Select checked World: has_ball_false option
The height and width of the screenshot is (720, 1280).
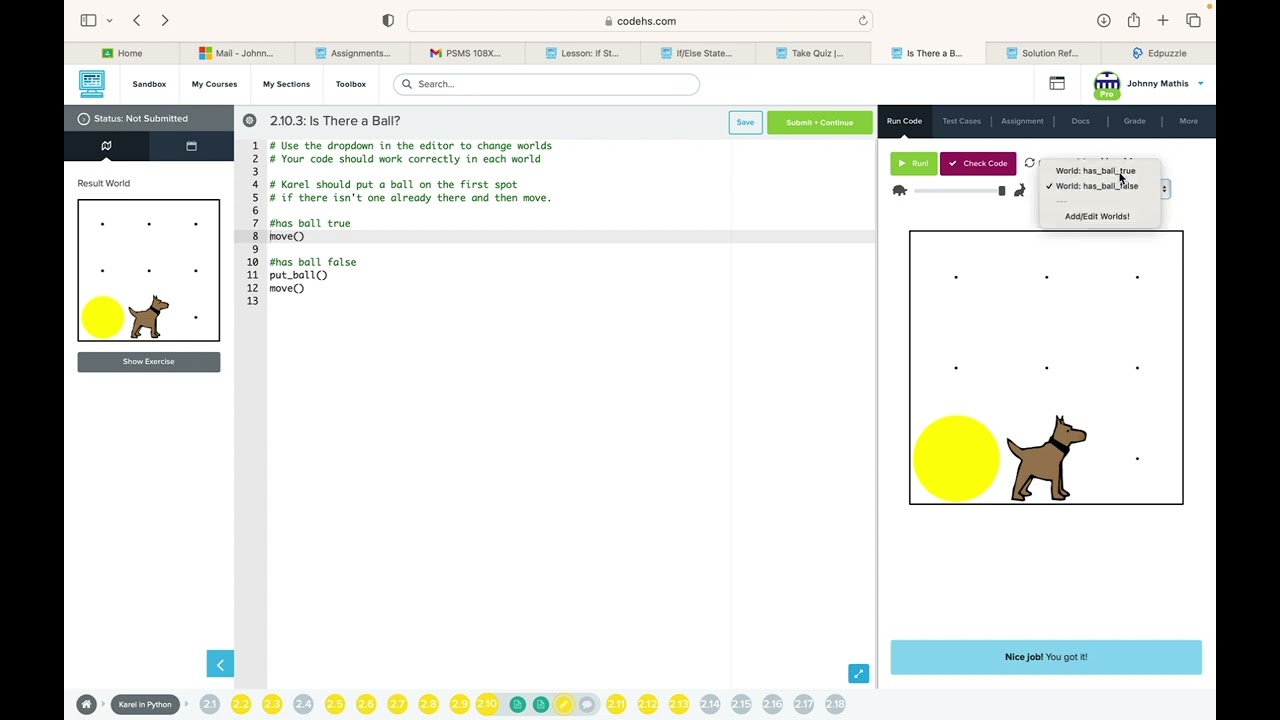1096,186
